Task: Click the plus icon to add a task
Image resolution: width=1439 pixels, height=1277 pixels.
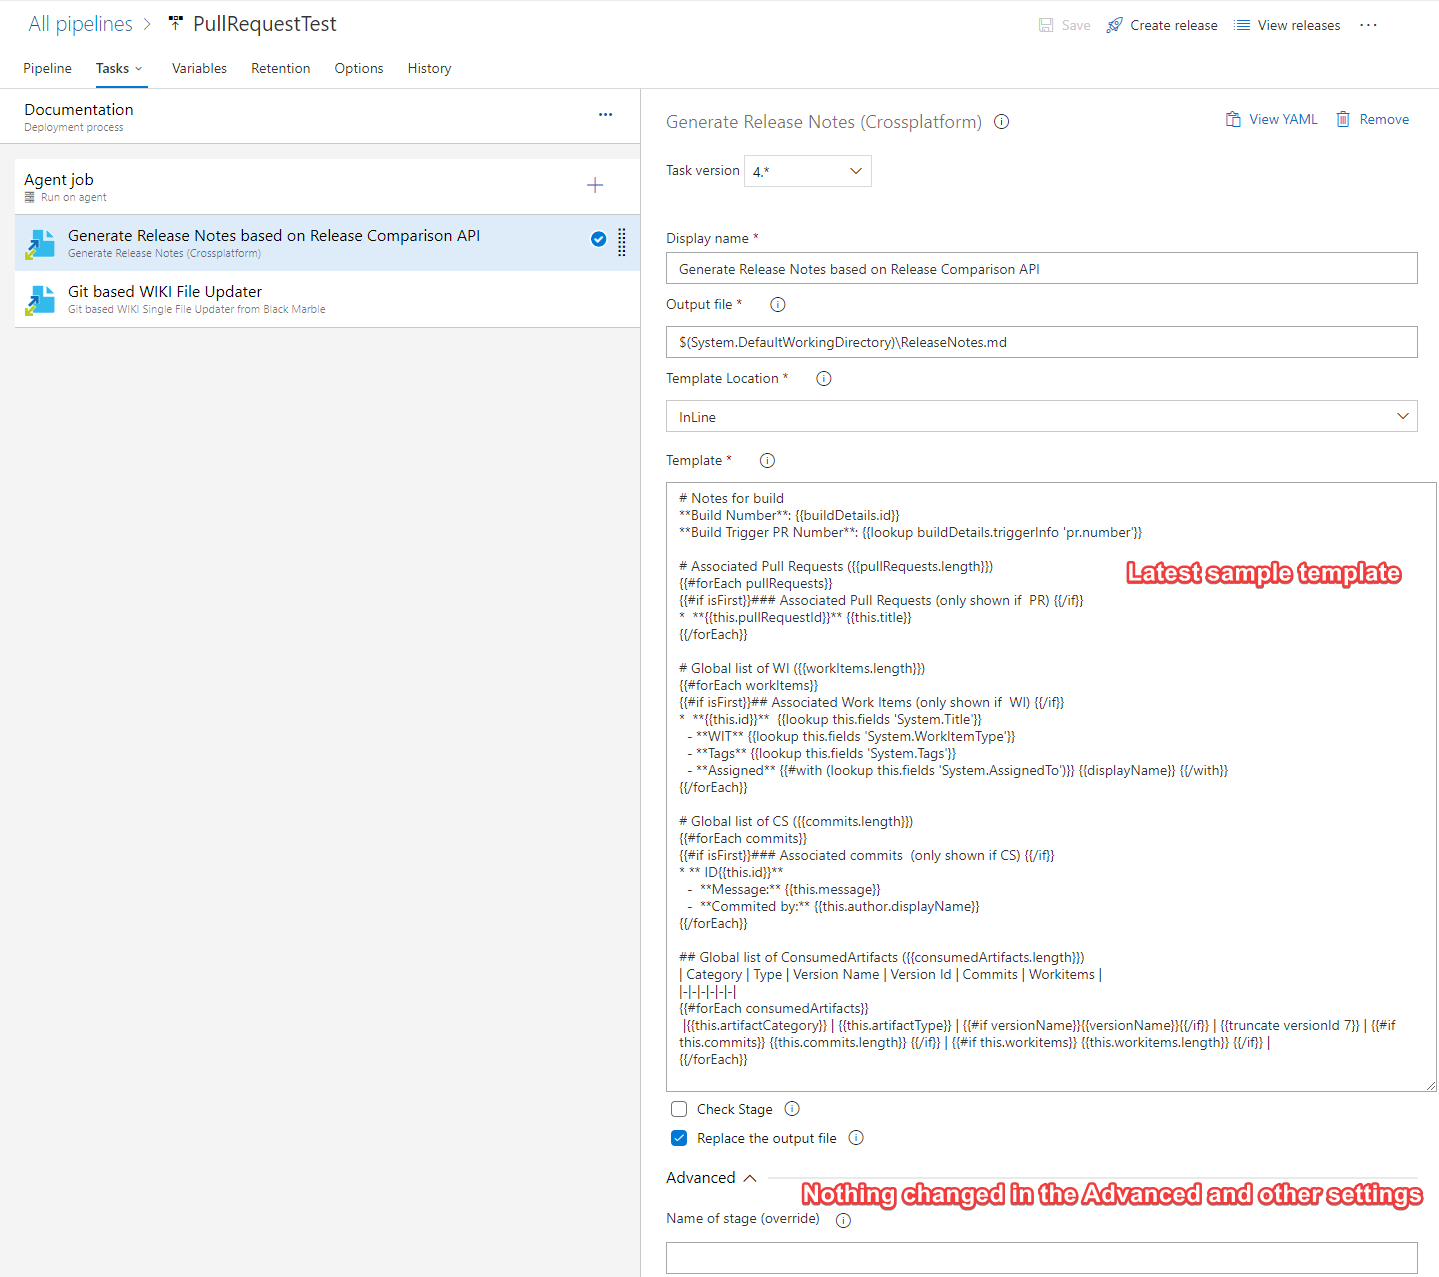Action: (x=595, y=185)
